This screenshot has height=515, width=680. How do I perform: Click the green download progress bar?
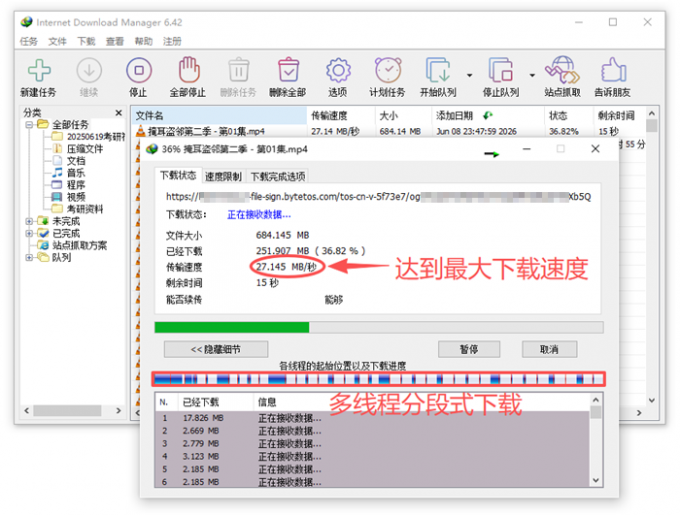coord(379,327)
